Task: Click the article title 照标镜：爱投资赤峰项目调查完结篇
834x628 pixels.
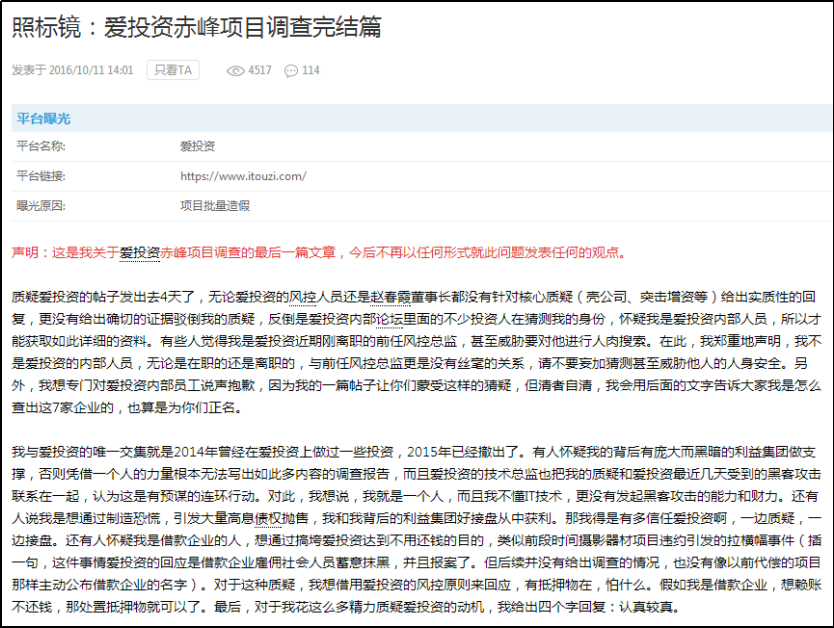Action: coord(196,27)
